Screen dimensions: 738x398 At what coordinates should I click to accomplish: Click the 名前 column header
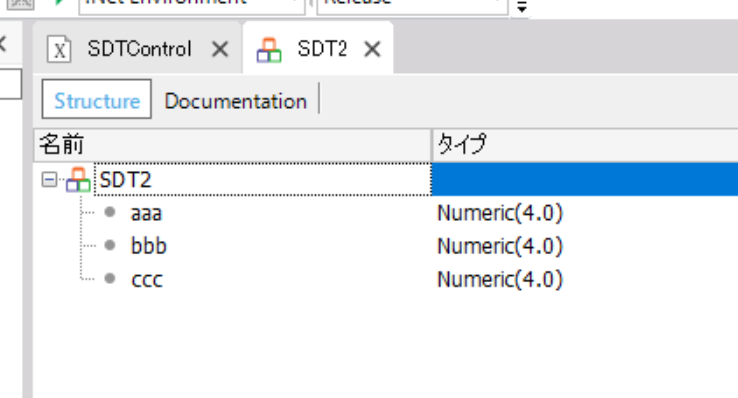233,144
